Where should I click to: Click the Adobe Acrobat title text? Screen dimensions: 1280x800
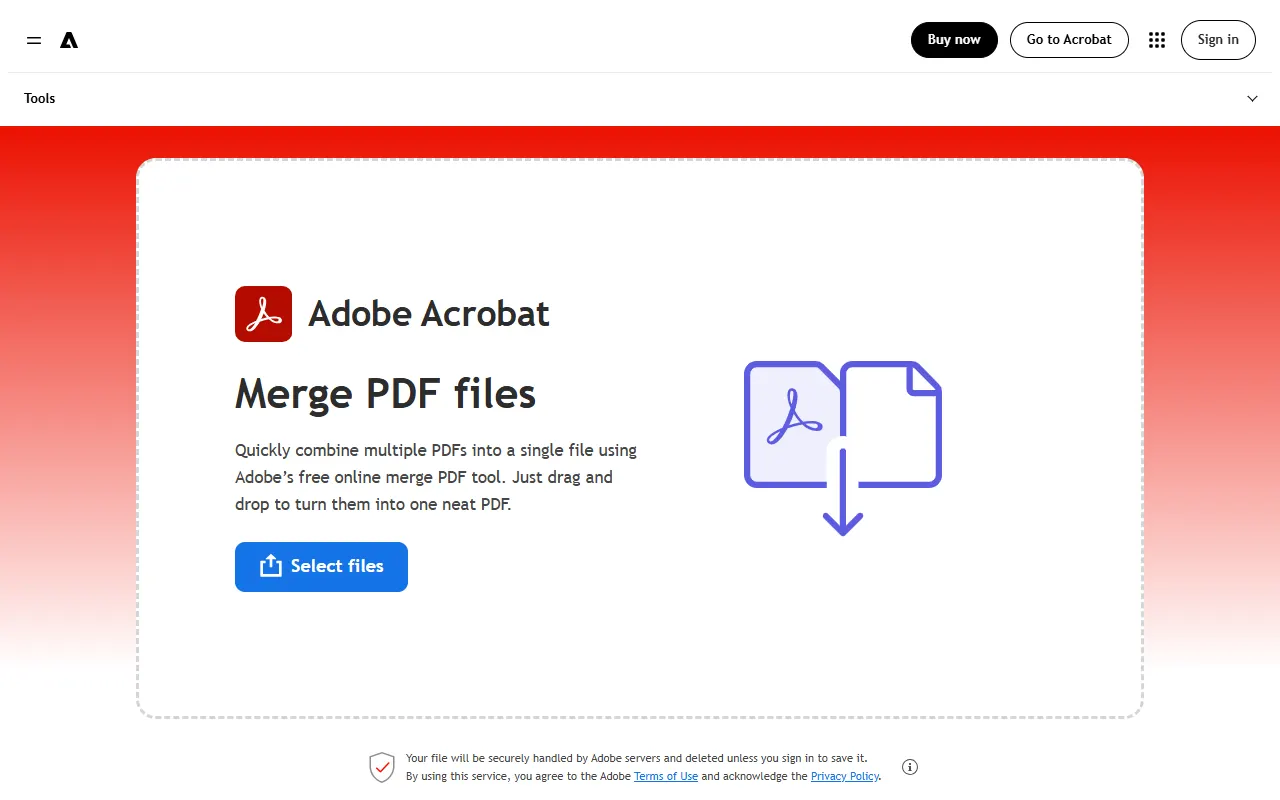coord(429,314)
